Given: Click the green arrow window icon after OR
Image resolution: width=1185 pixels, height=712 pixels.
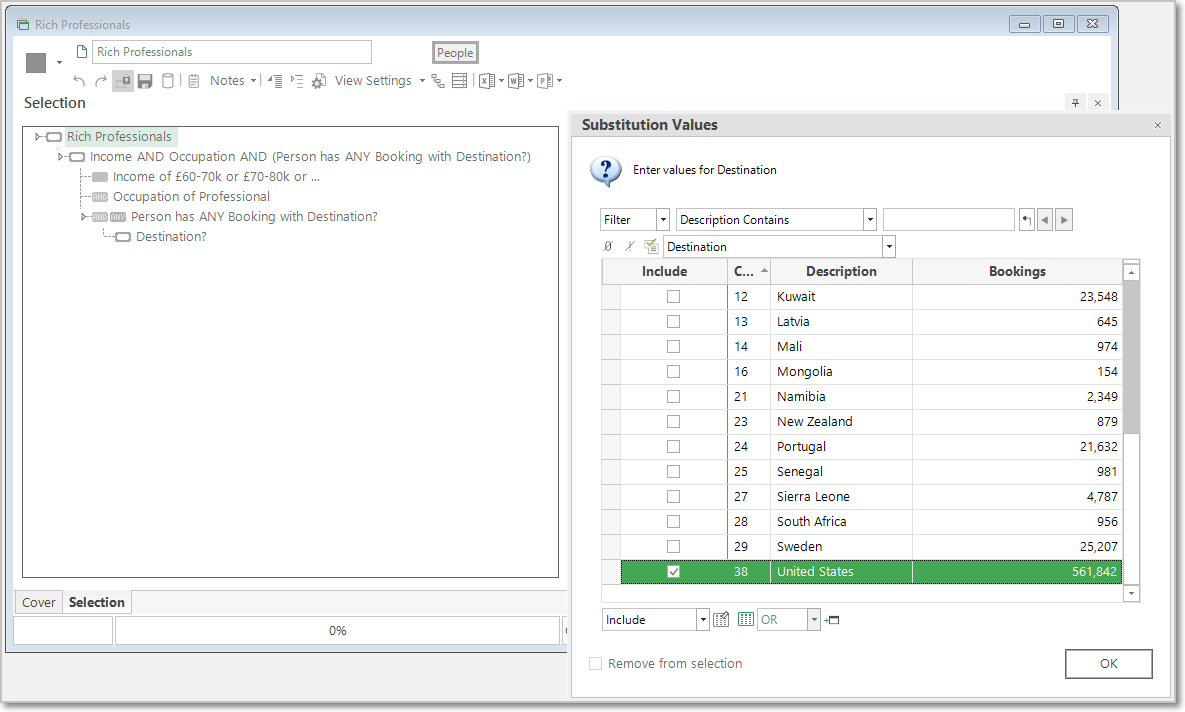Looking at the screenshot, I should (x=832, y=620).
